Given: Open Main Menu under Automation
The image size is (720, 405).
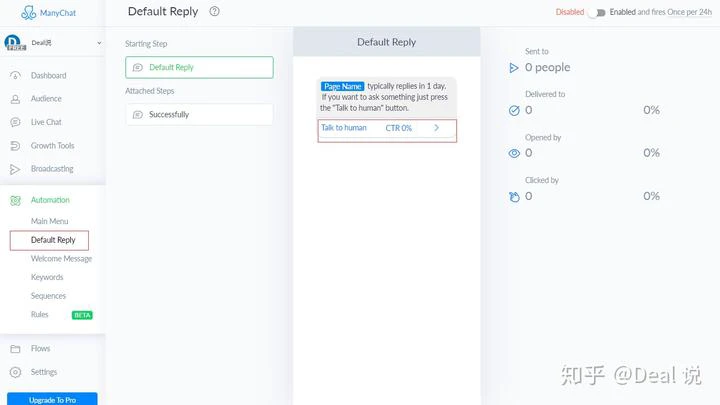Looking at the screenshot, I should coord(50,221).
